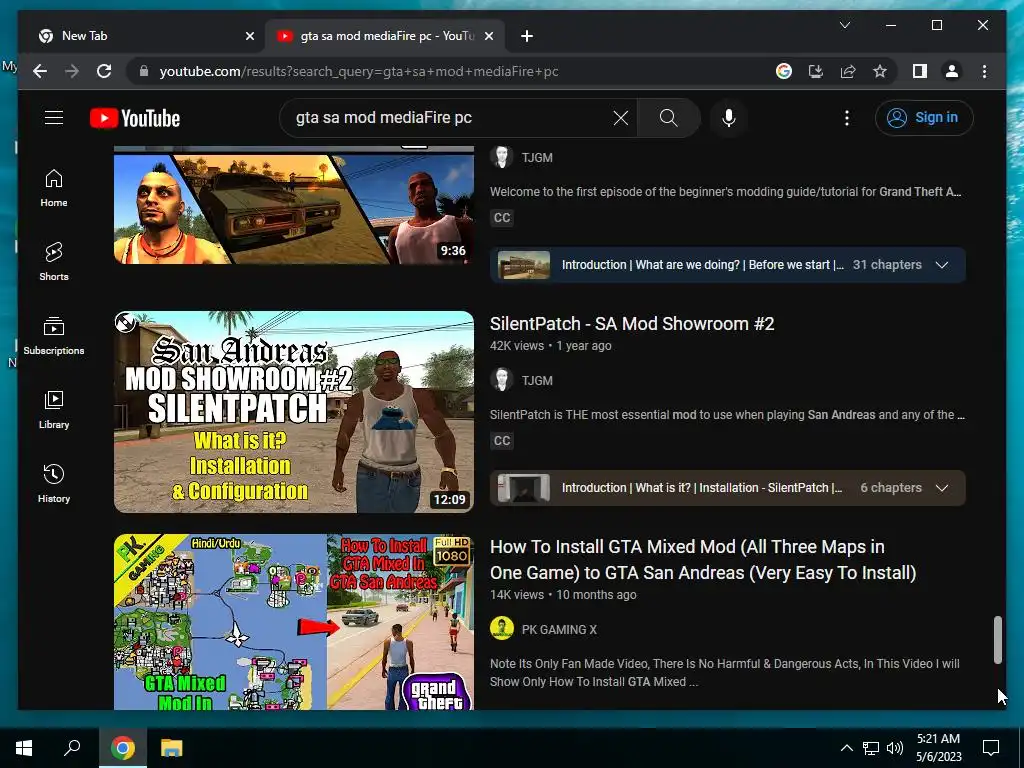The width and height of the screenshot is (1024, 768).
Task: Click the install app icon in the address bar
Action: [x=816, y=71]
